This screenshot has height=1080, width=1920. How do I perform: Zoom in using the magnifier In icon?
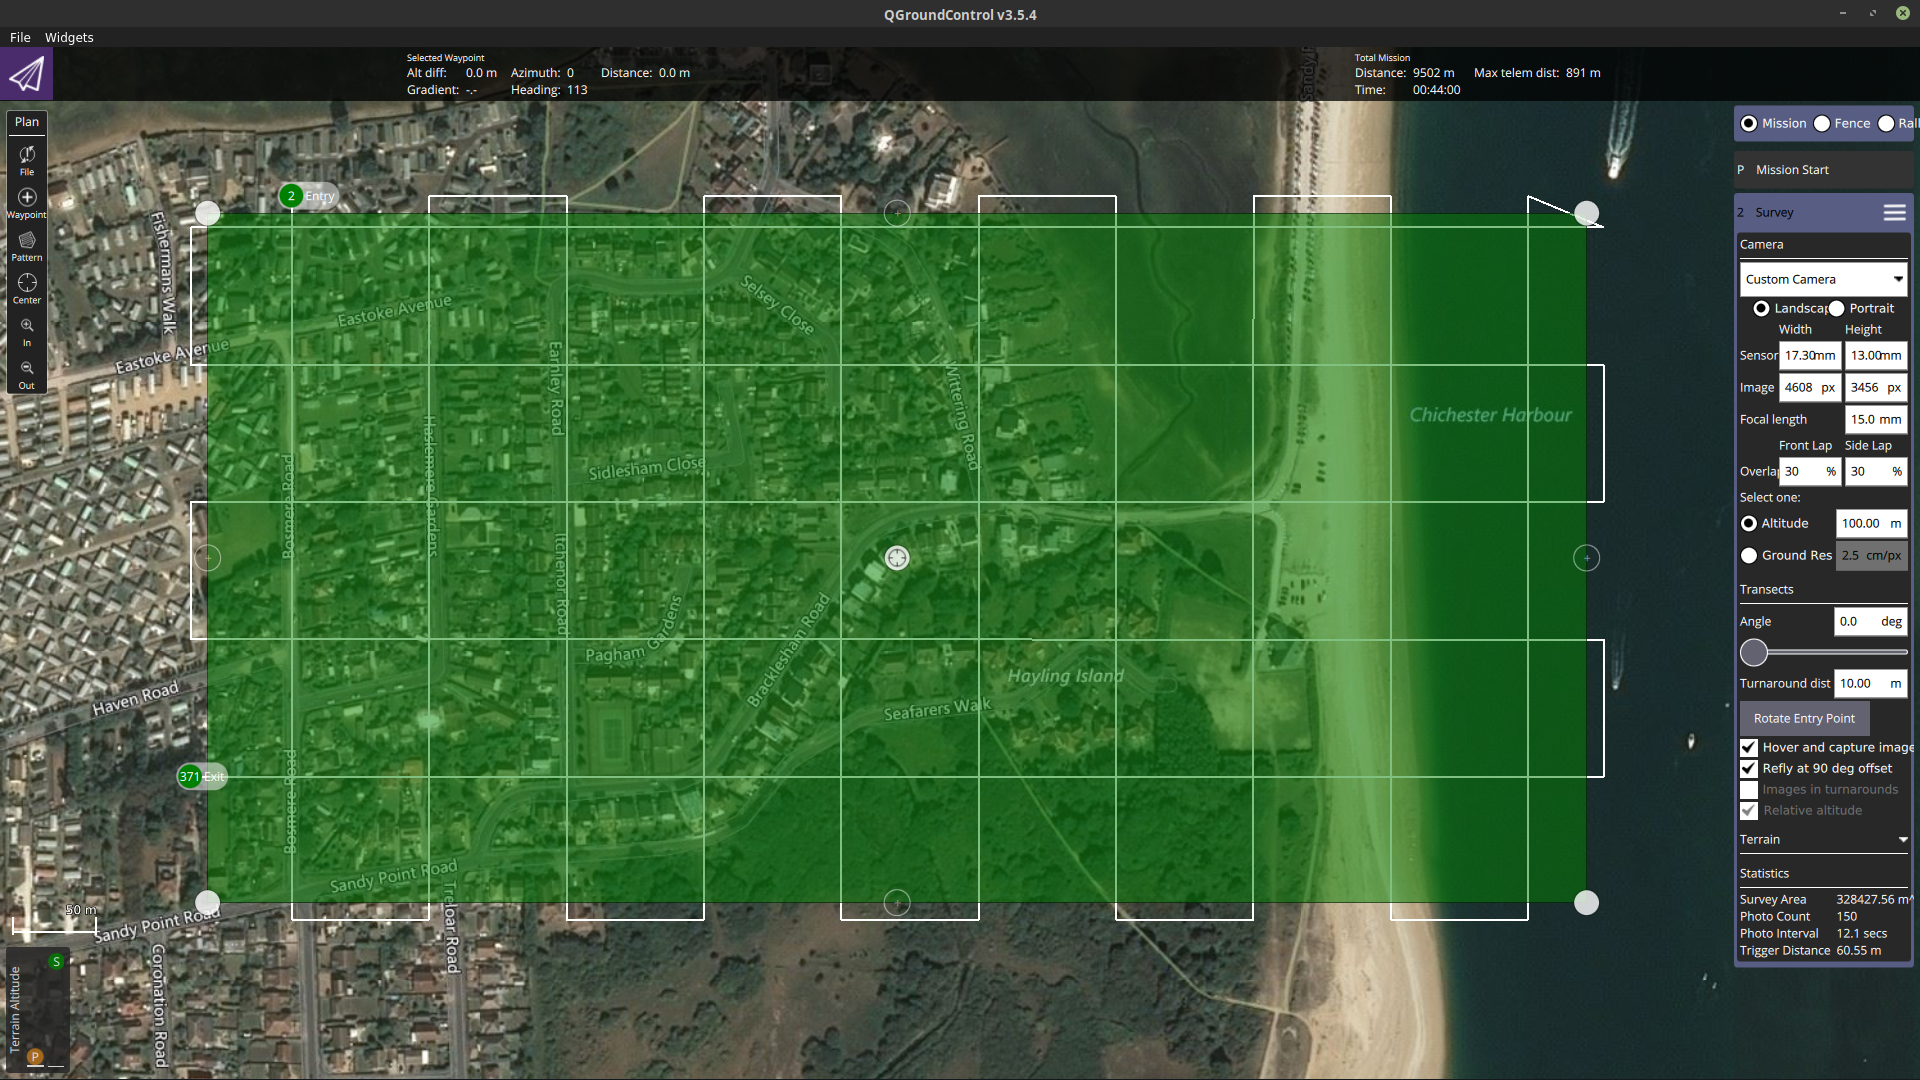coord(27,326)
